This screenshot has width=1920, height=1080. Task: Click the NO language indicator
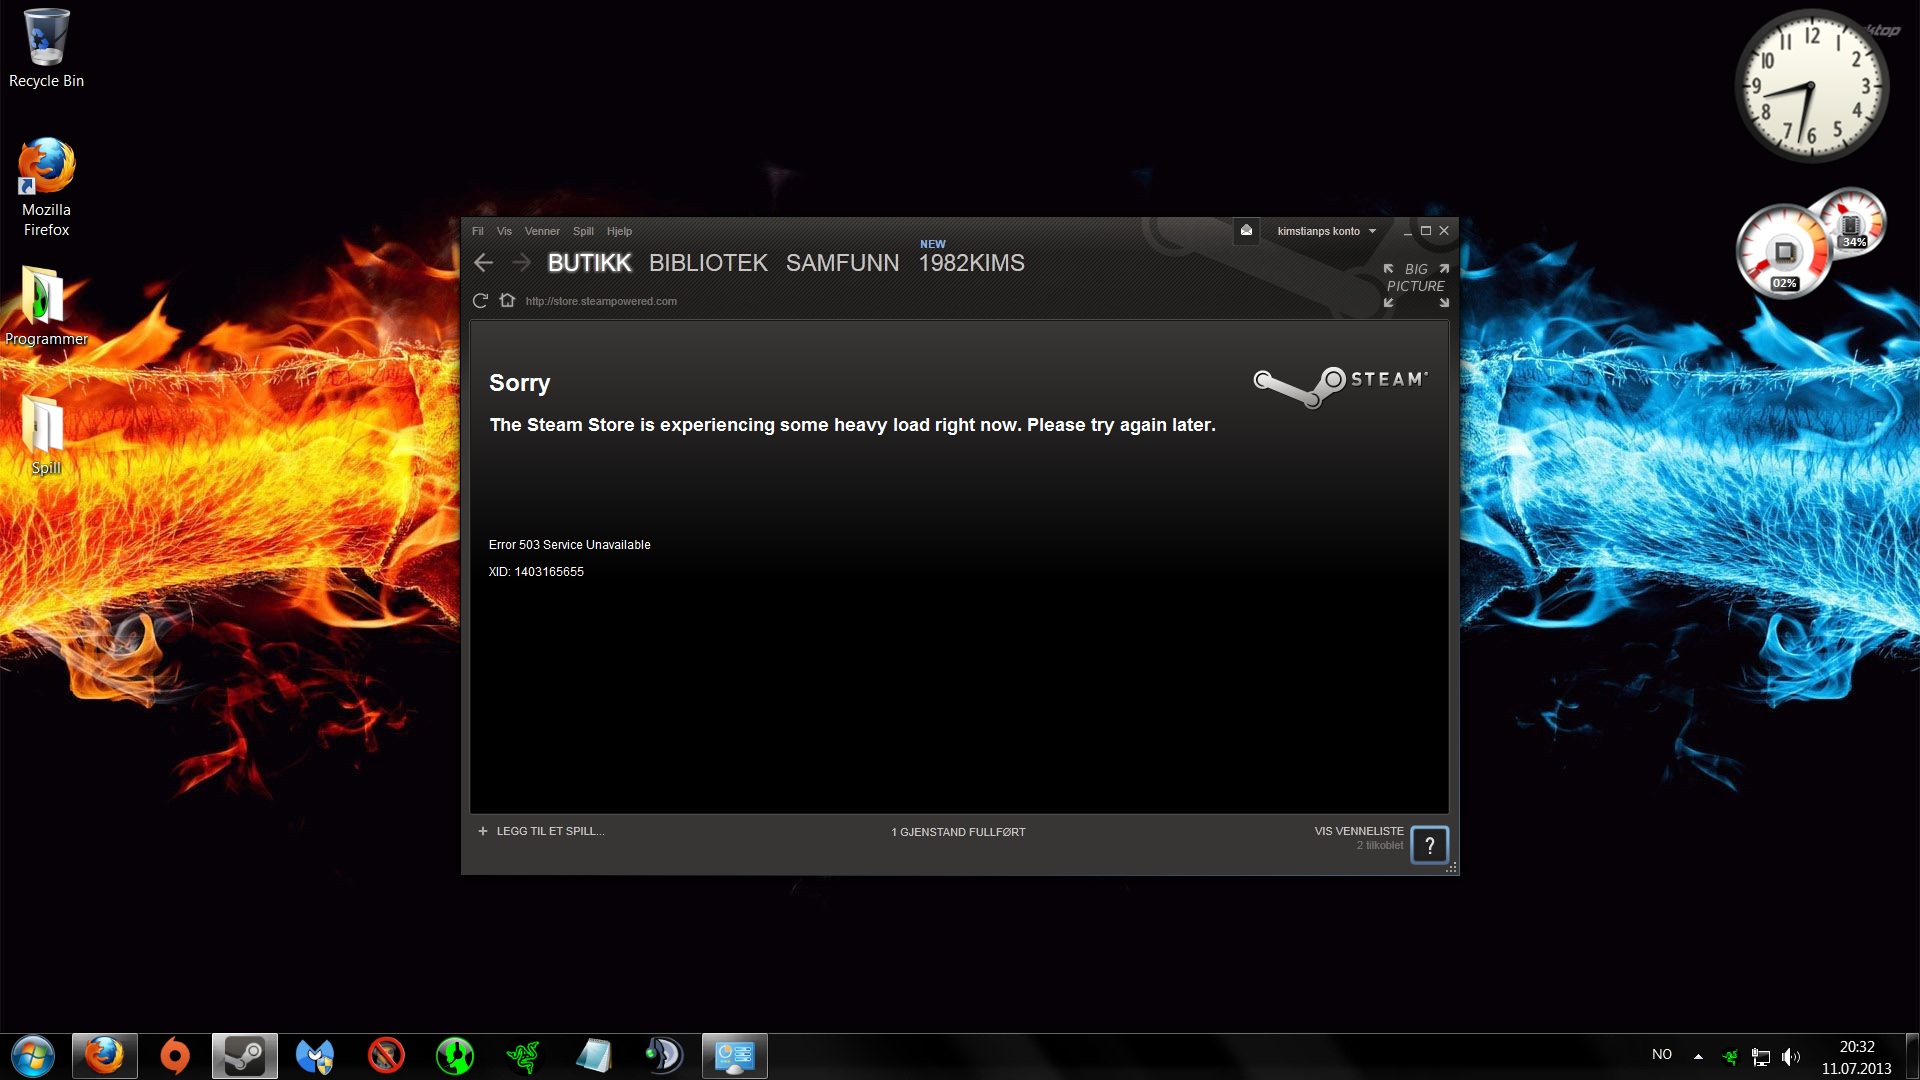[1662, 1055]
